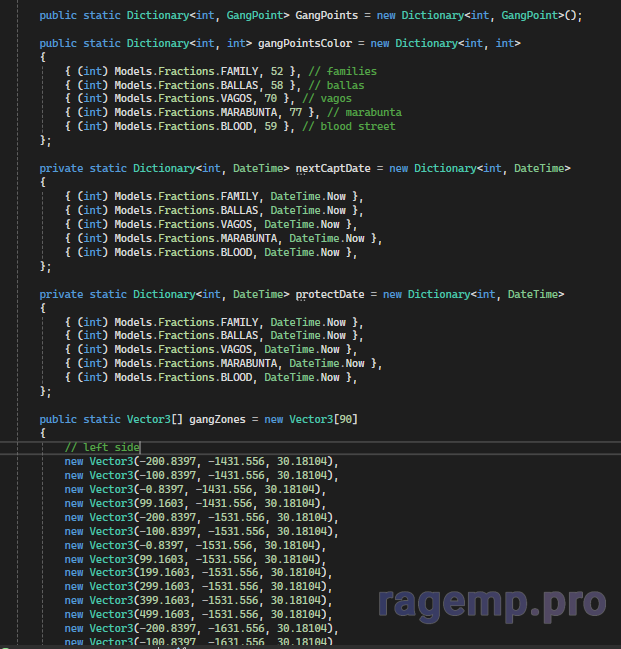This screenshot has height=649, width=621.
Task: Click the ragemp.pro watermark text
Action: click(x=491, y=603)
